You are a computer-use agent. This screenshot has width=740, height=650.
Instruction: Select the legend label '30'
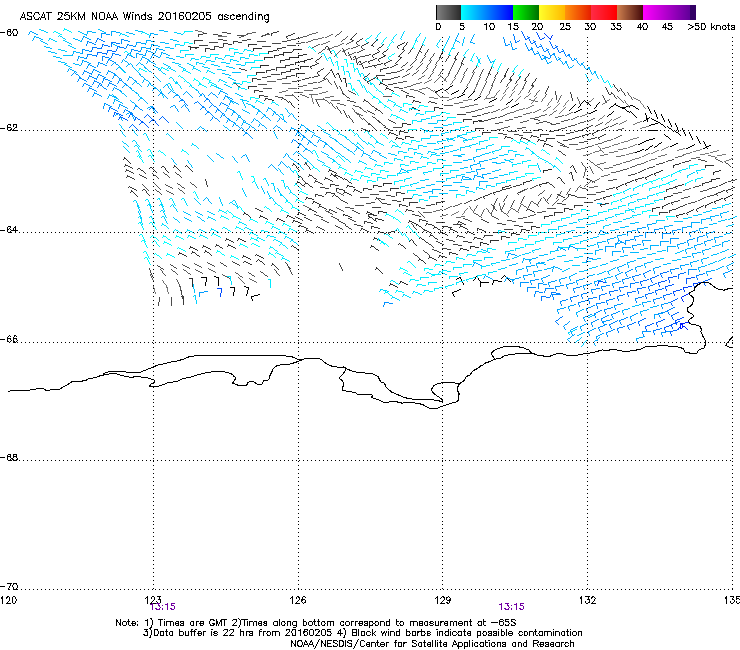click(x=590, y=27)
